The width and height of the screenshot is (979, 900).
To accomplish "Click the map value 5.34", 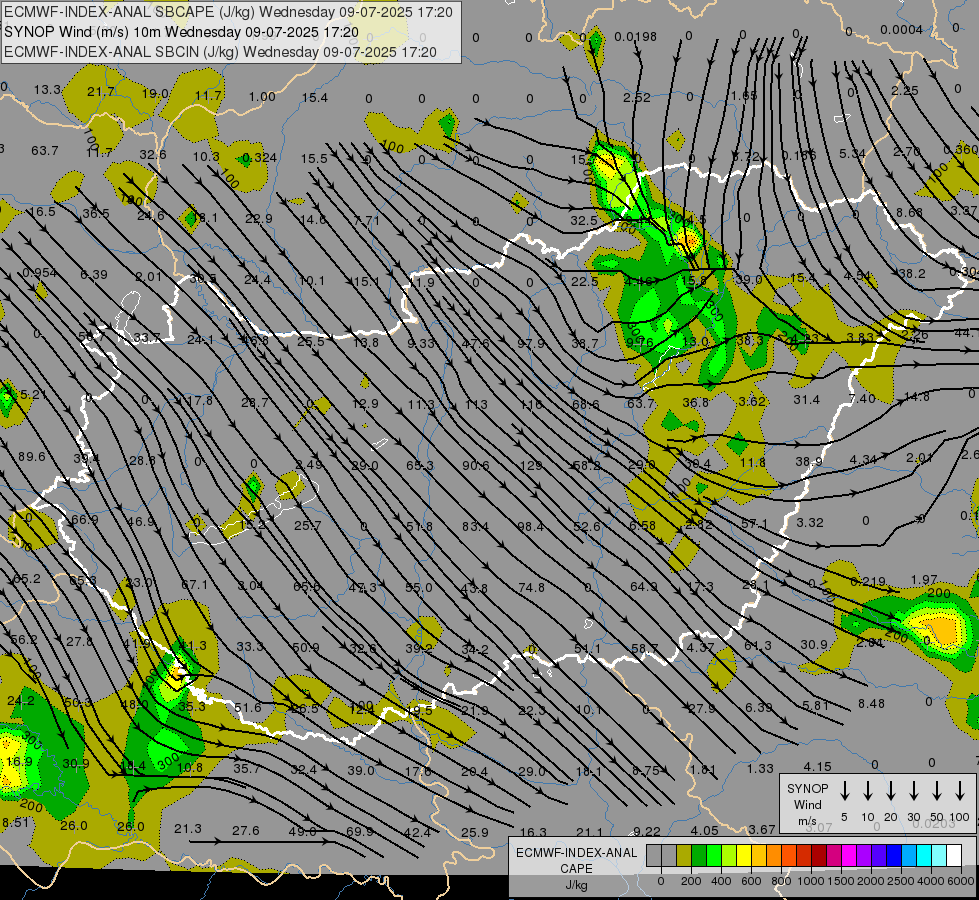I will [853, 153].
